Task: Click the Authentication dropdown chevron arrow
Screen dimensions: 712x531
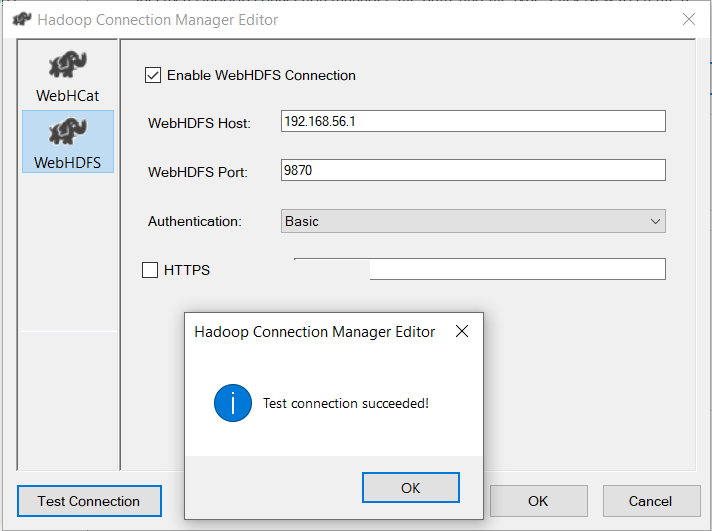Action: (x=655, y=221)
